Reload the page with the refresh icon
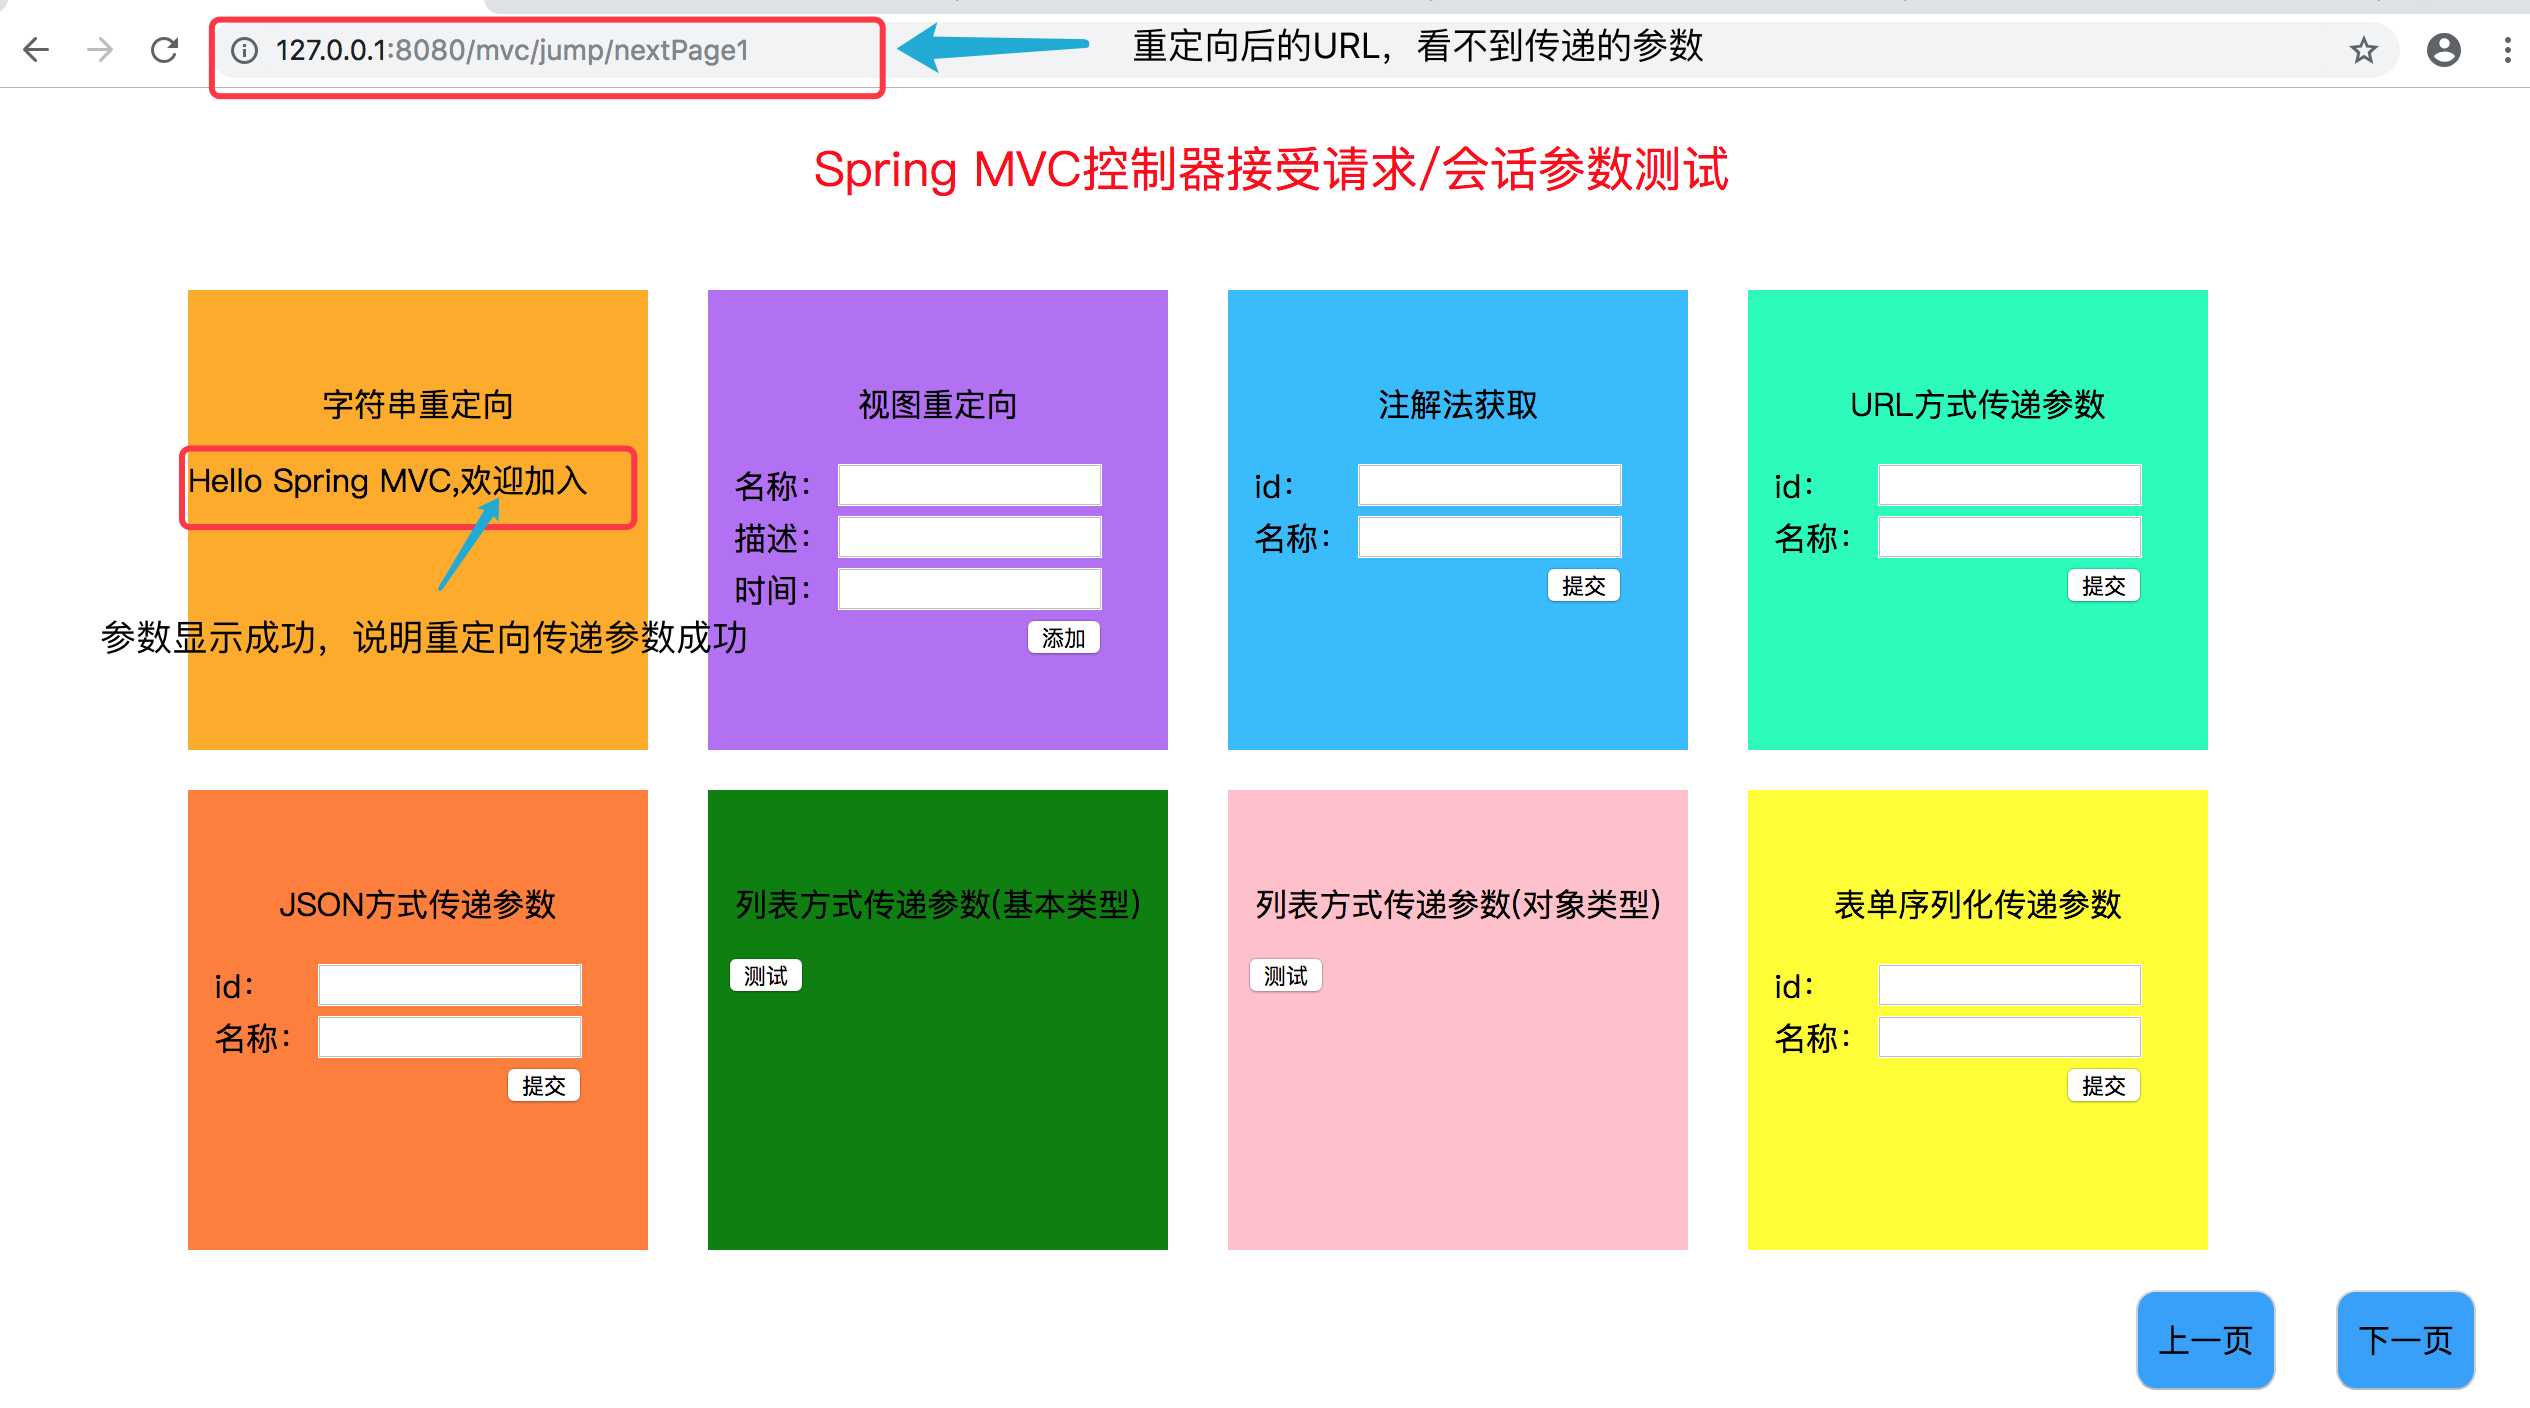The height and width of the screenshot is (1408, 2530). tap(164, 50)
